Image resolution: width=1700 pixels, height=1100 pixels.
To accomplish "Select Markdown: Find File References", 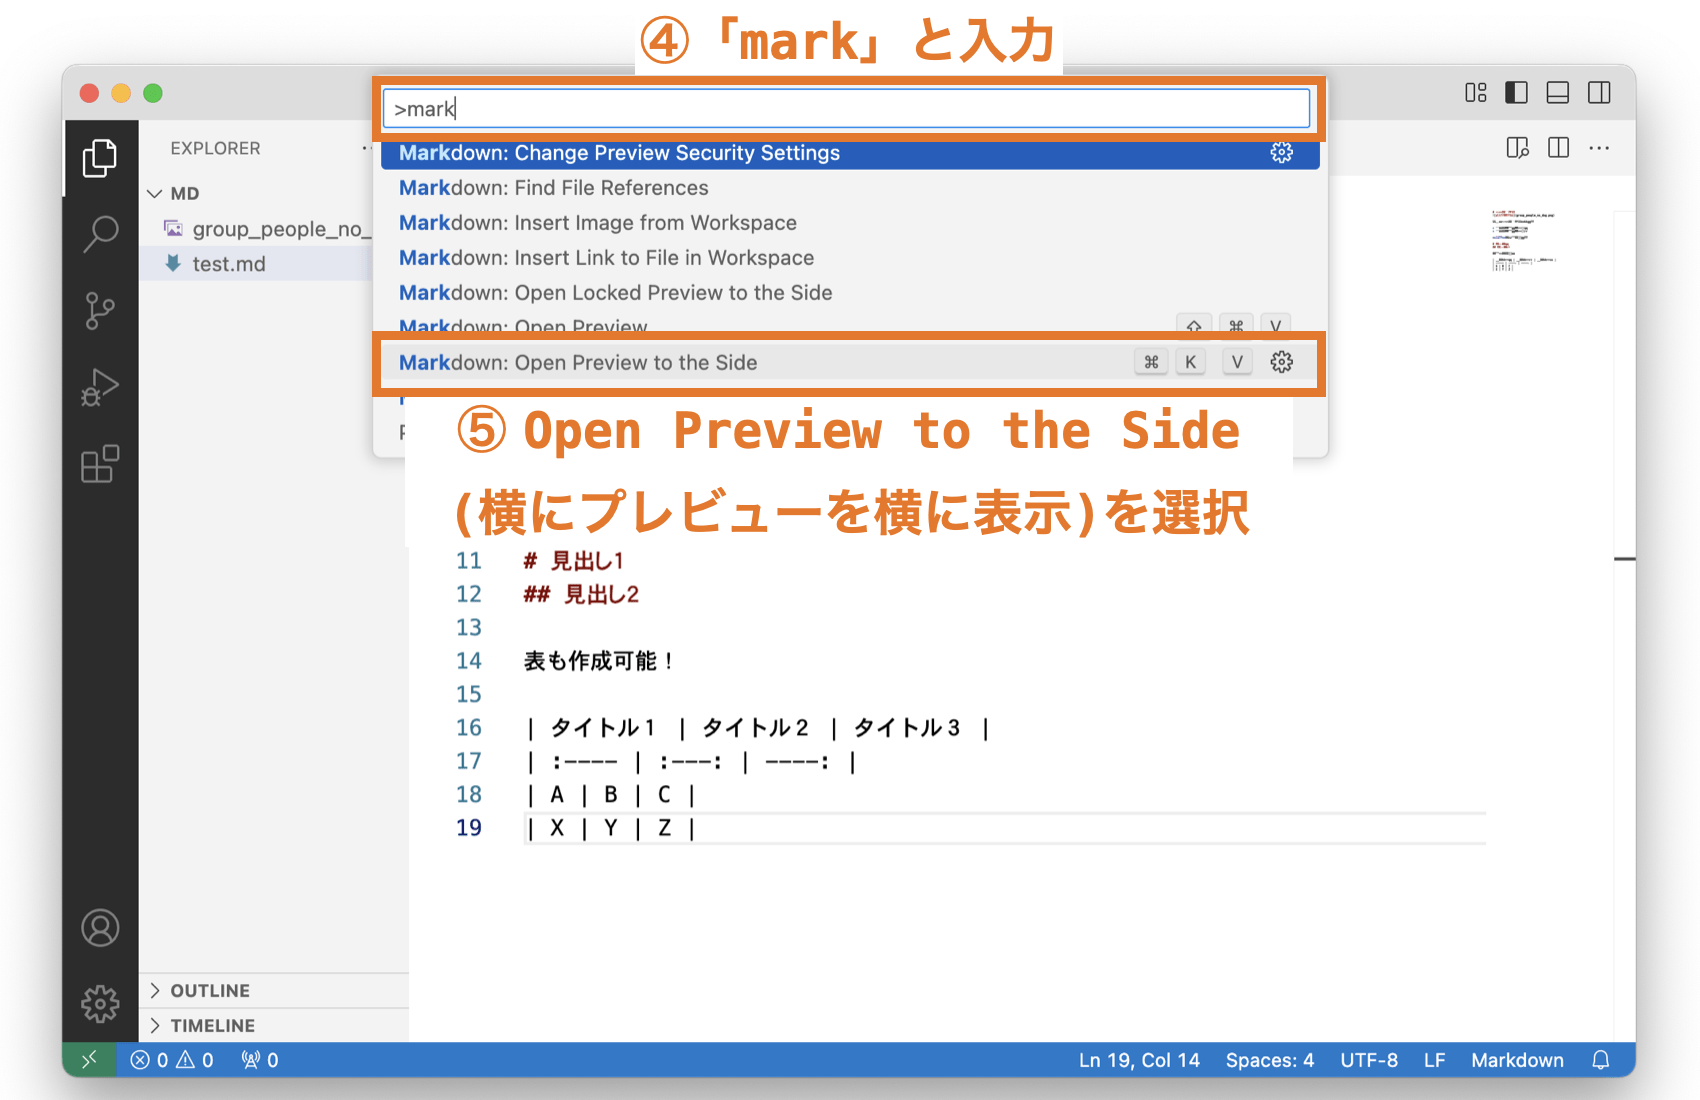I will [x=850, y=188].
